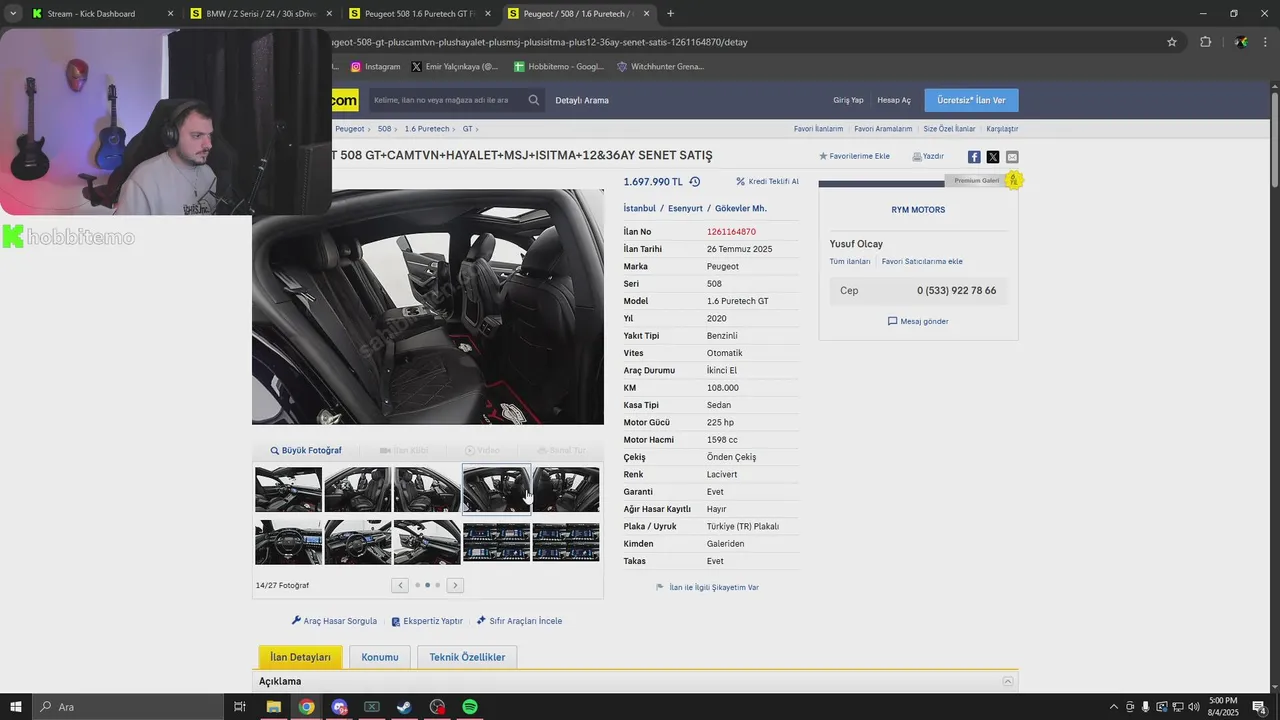Switch to Stream - Kick Dashboard tab

[x=102, y=14]
